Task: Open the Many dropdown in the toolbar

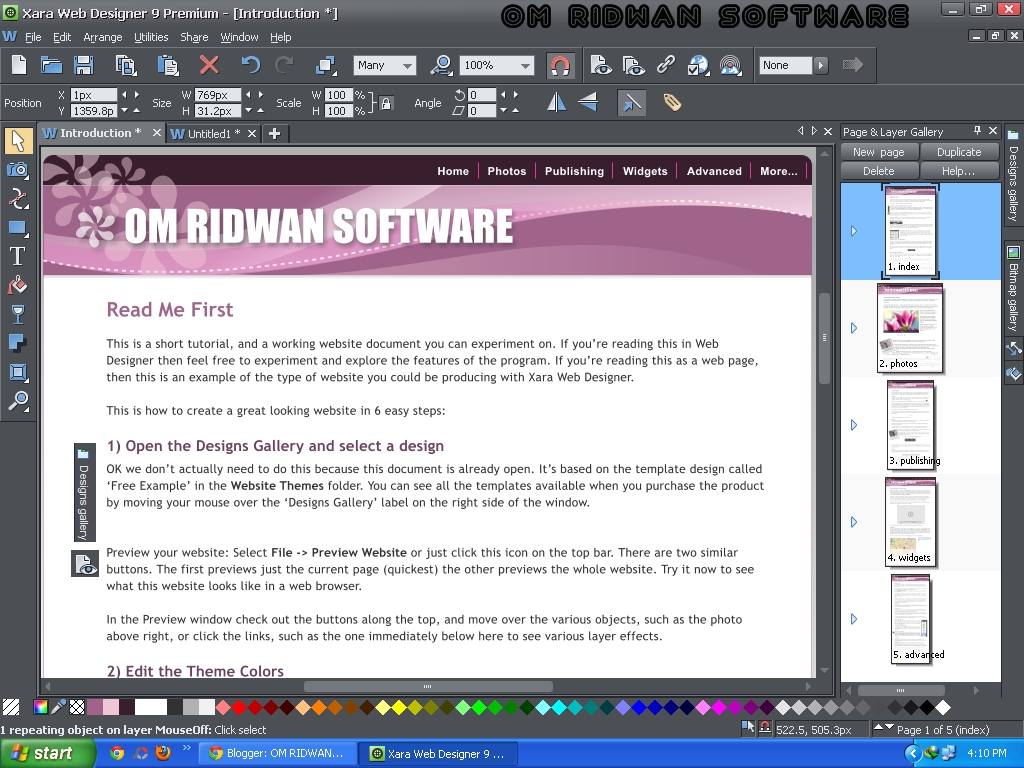Action: pyautogui.click(x=385, y=65)
